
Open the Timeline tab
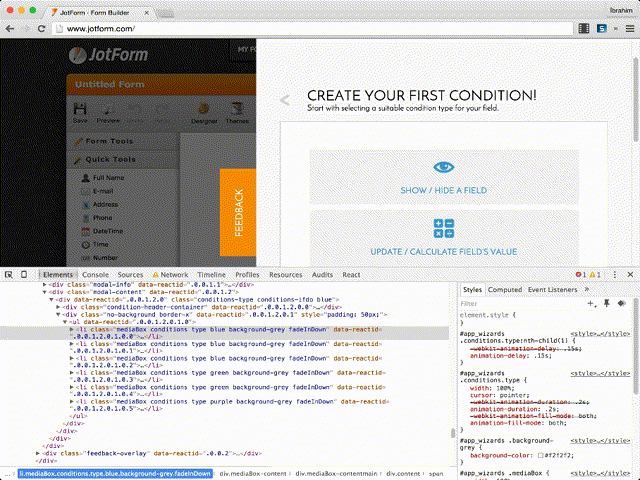click(x=211, y=275)
